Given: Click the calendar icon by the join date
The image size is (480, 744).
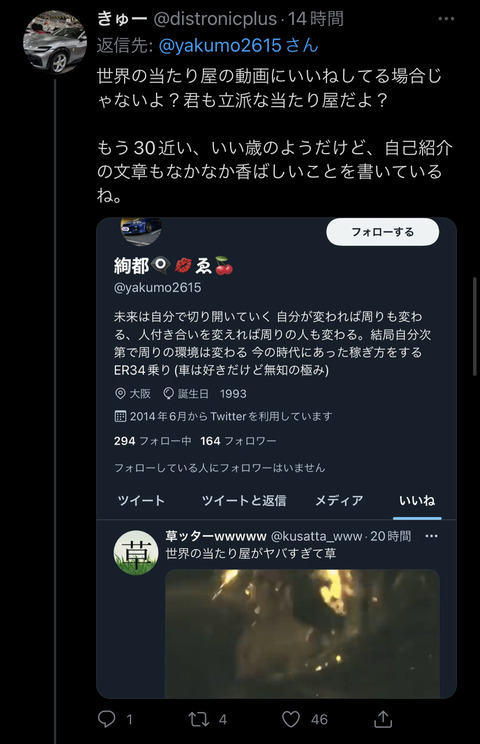Looking at the screenshot, I should [x=120, y=417].
